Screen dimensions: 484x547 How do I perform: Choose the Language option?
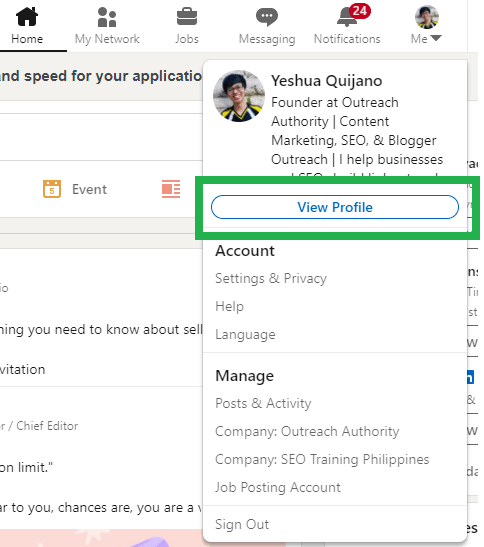coord(245,334)
